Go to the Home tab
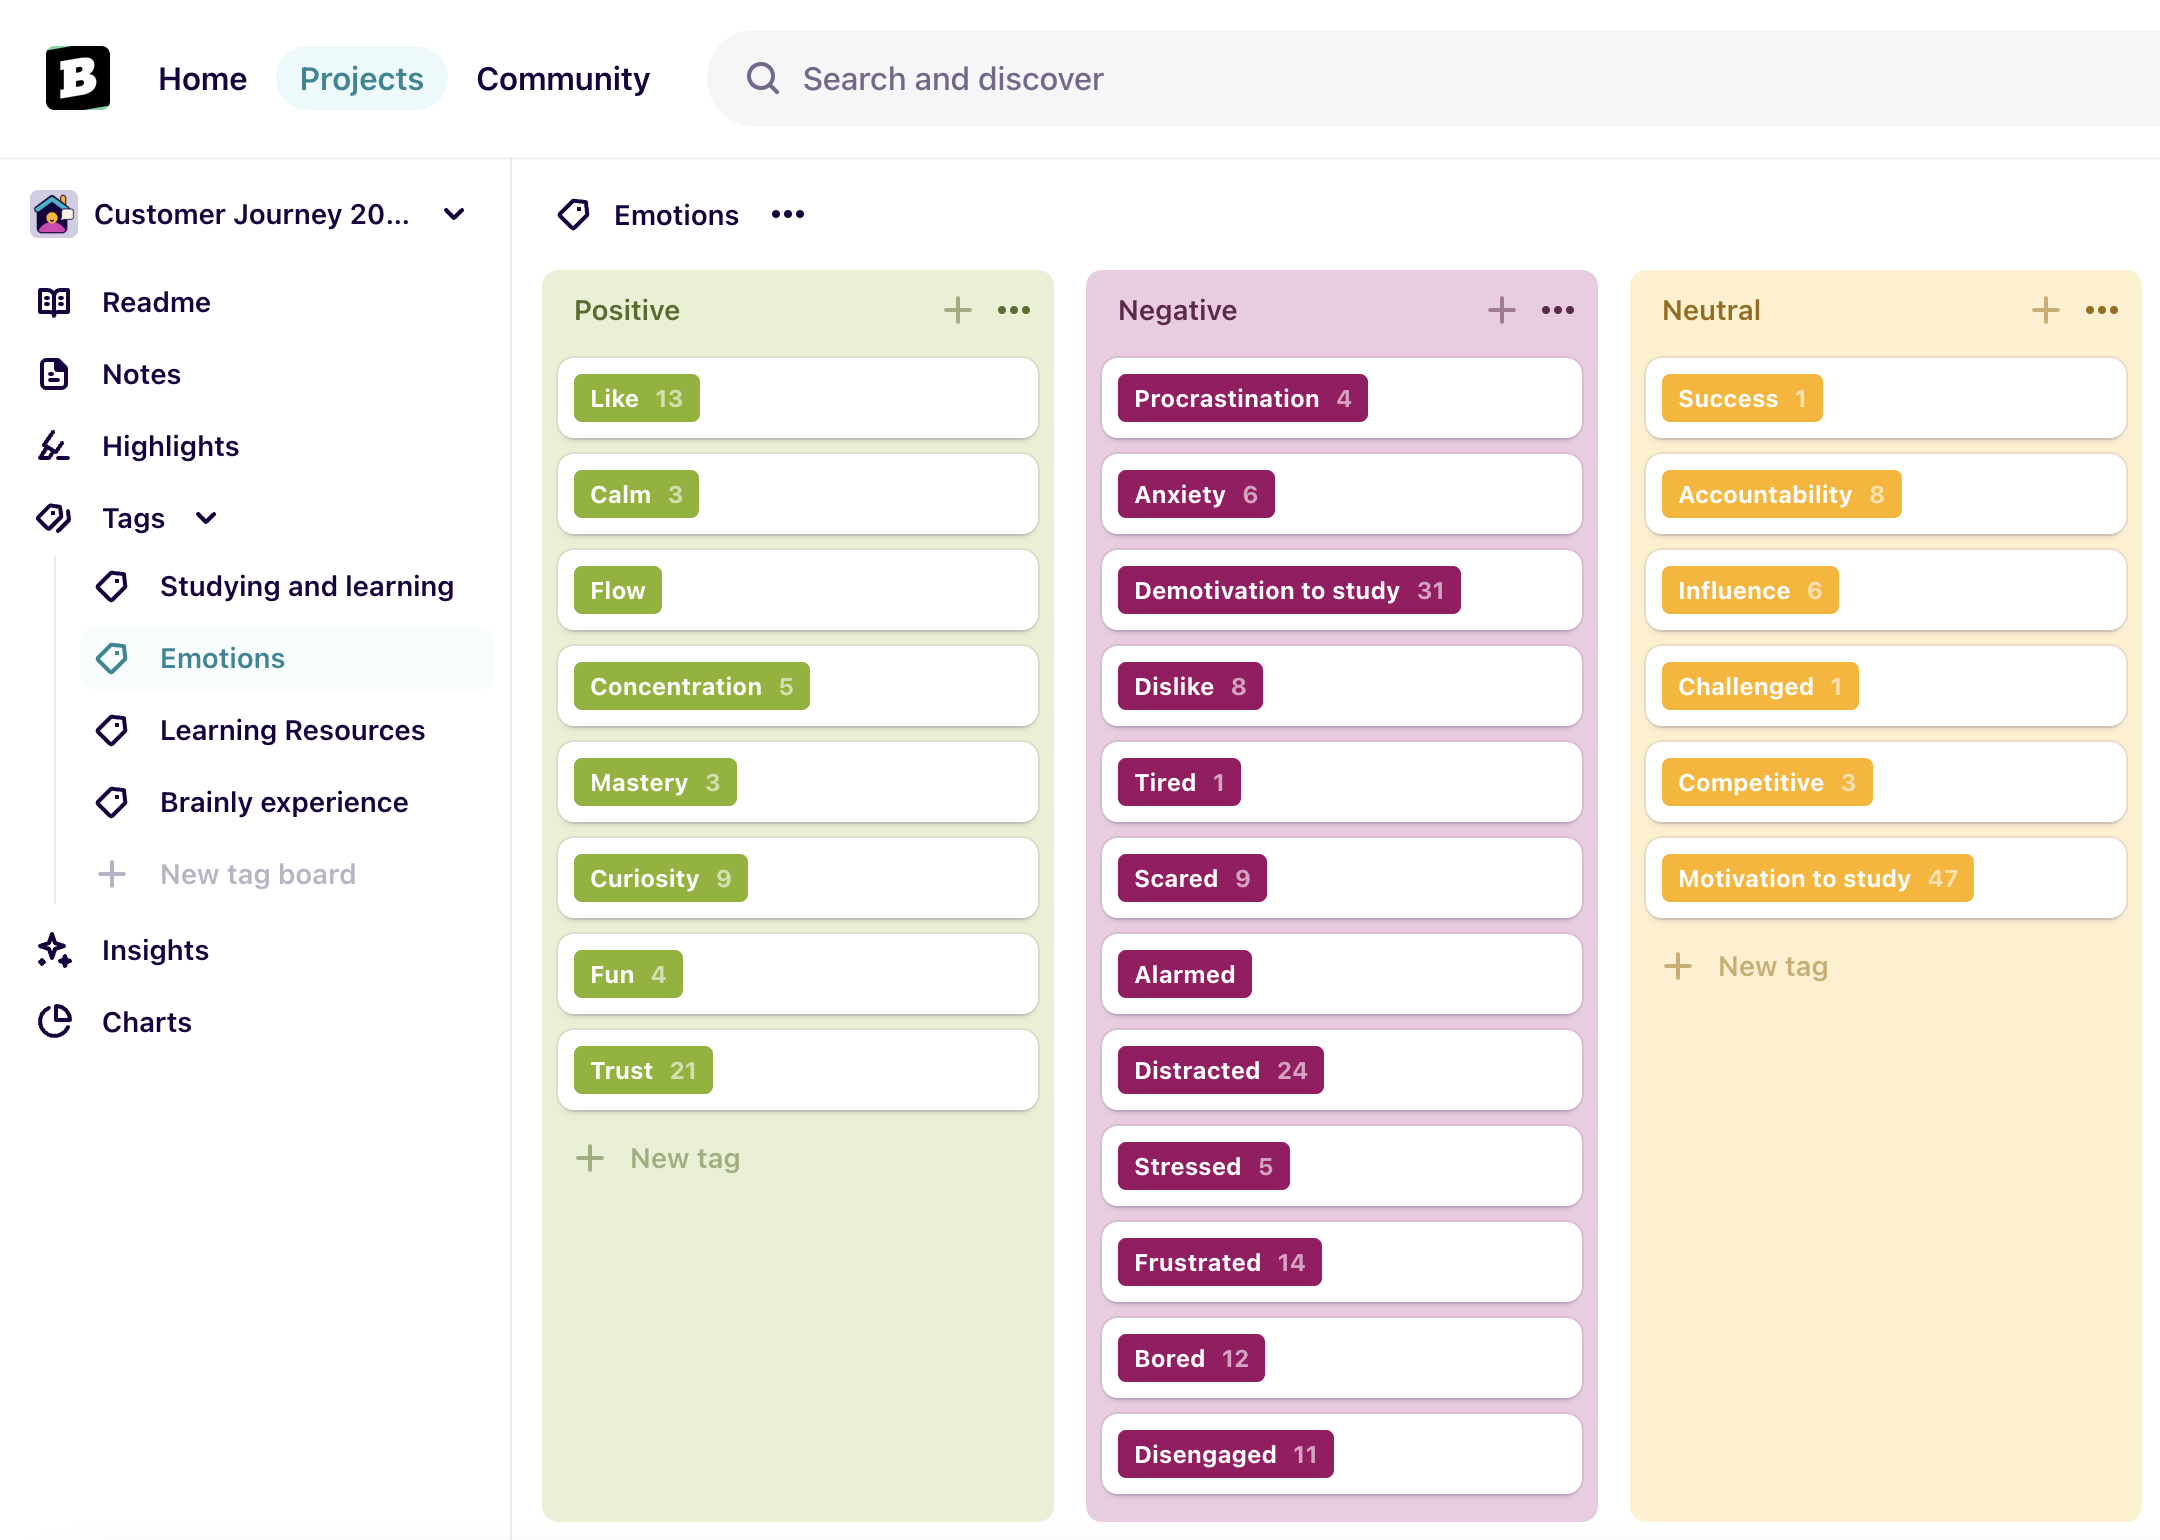Viewport: 2160px width, 1540px height. coord(202,78)
